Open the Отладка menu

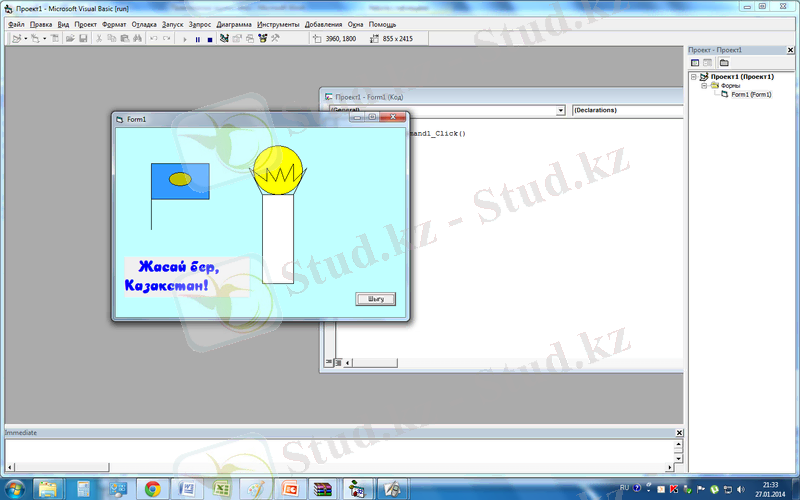point(144,23)
